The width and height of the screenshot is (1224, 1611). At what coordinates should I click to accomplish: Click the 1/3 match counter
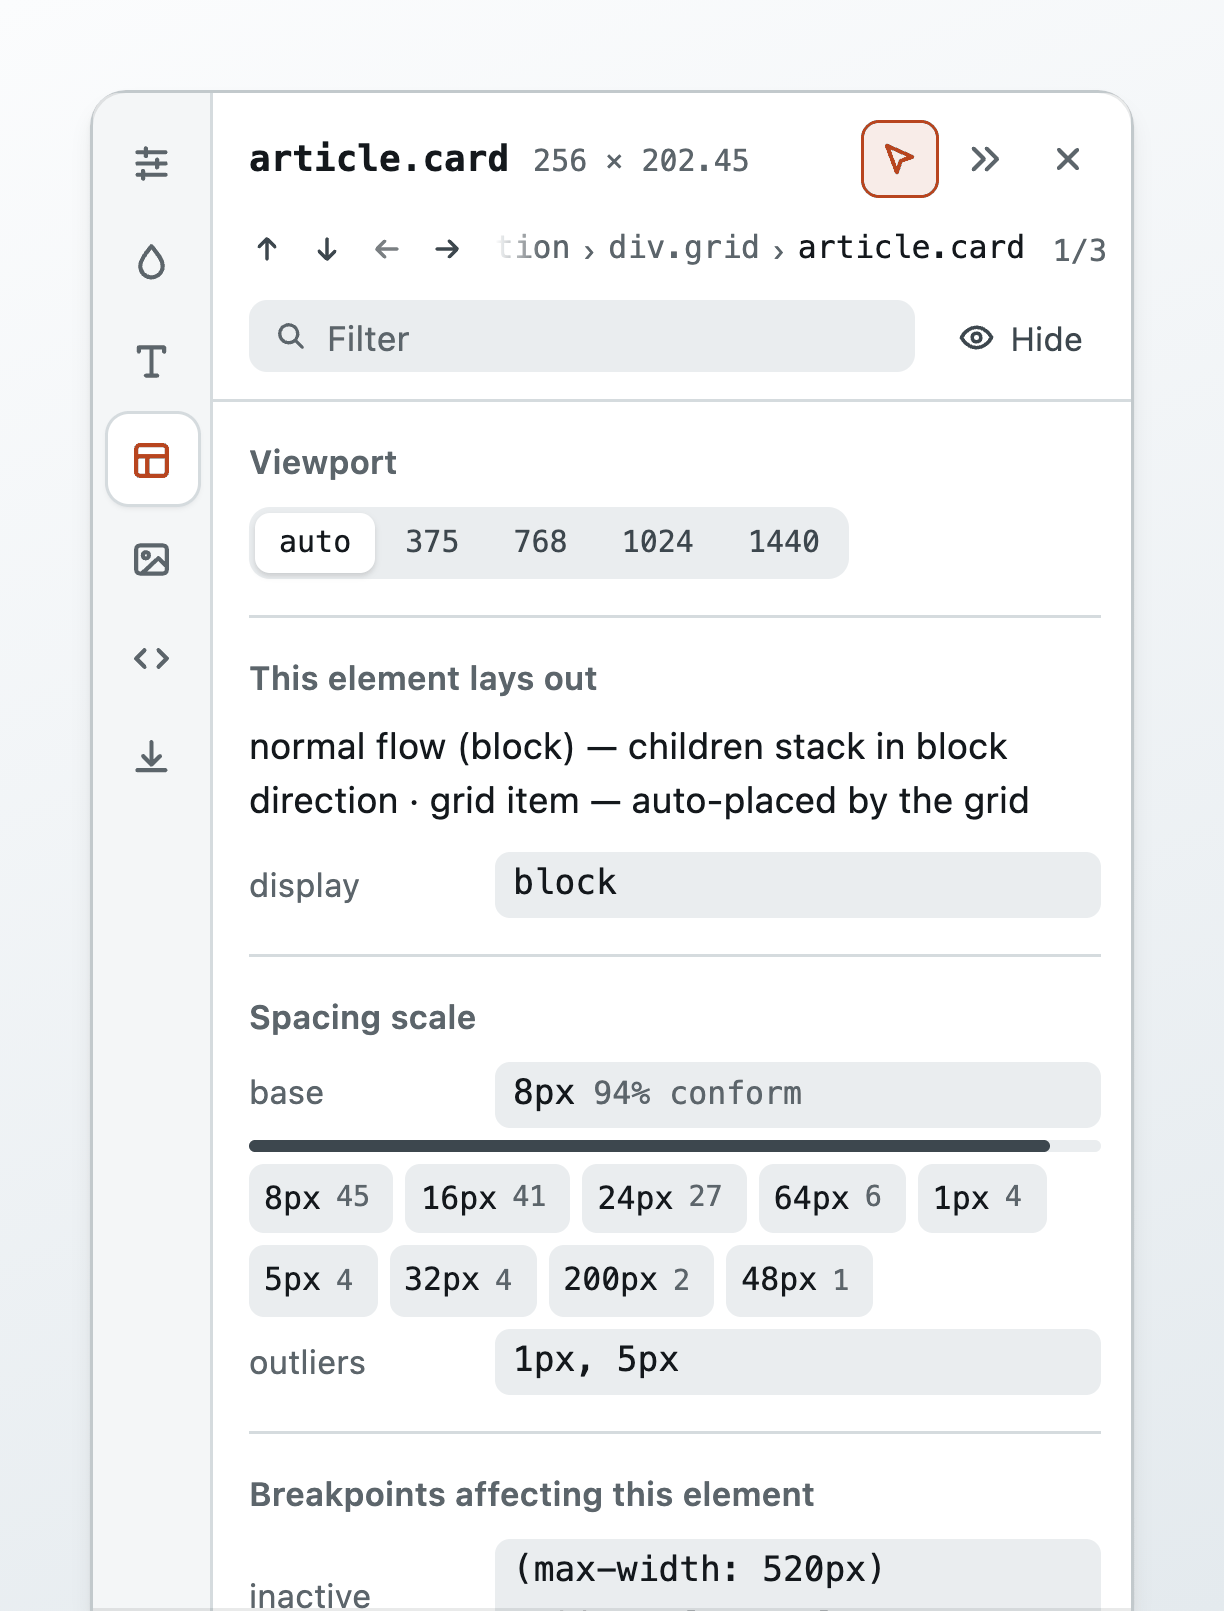click(x=1080, y=250)
